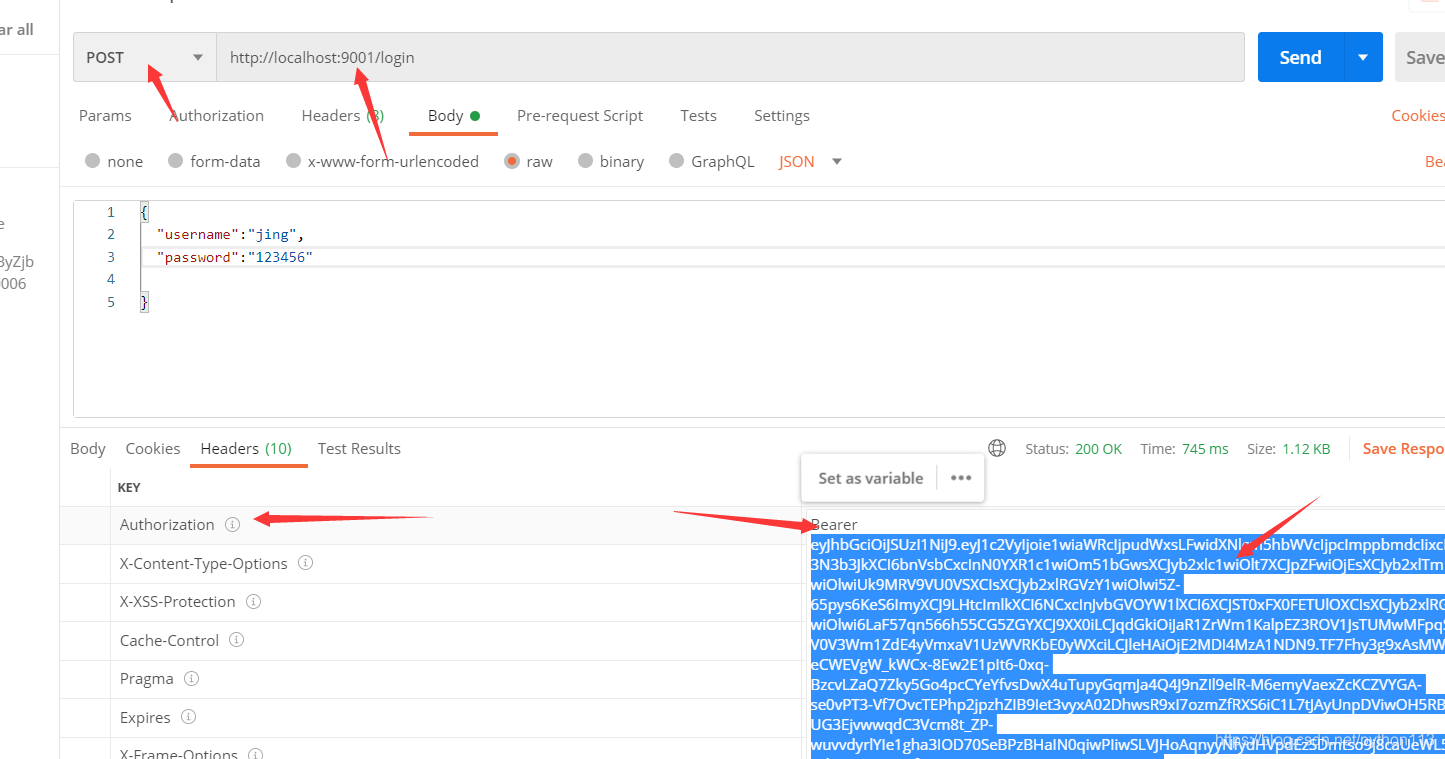Click Save Response
The image size is (1445, 759).
(1403, 449)
